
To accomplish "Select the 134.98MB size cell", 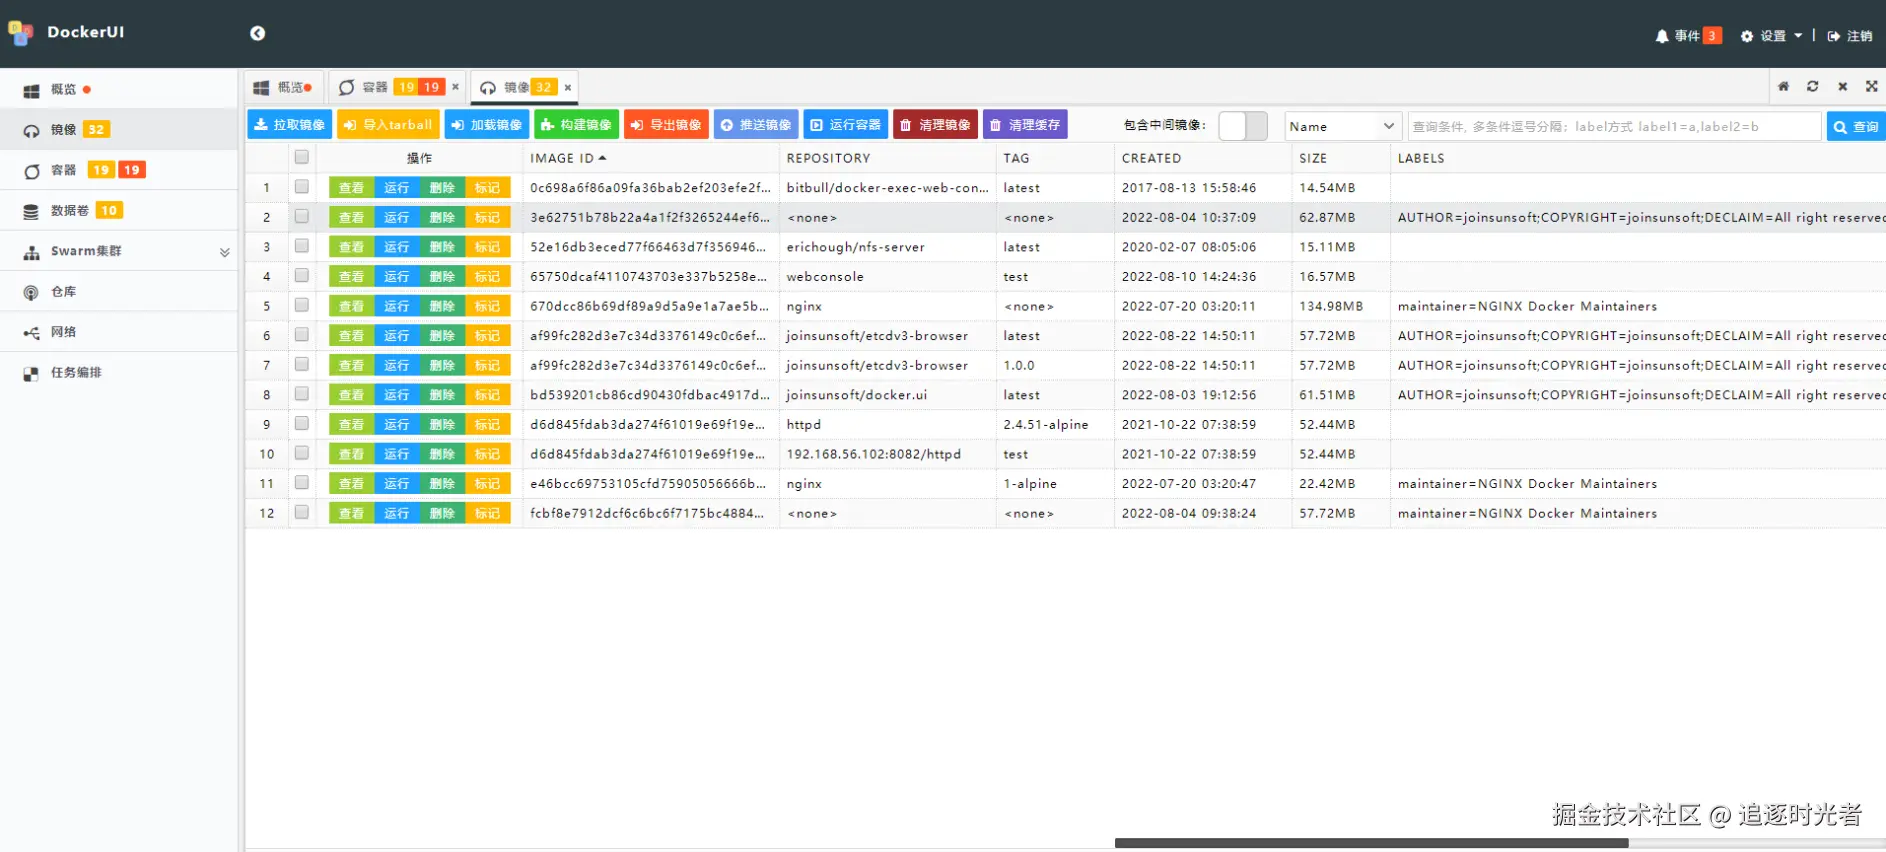I will coord(1341,306).
